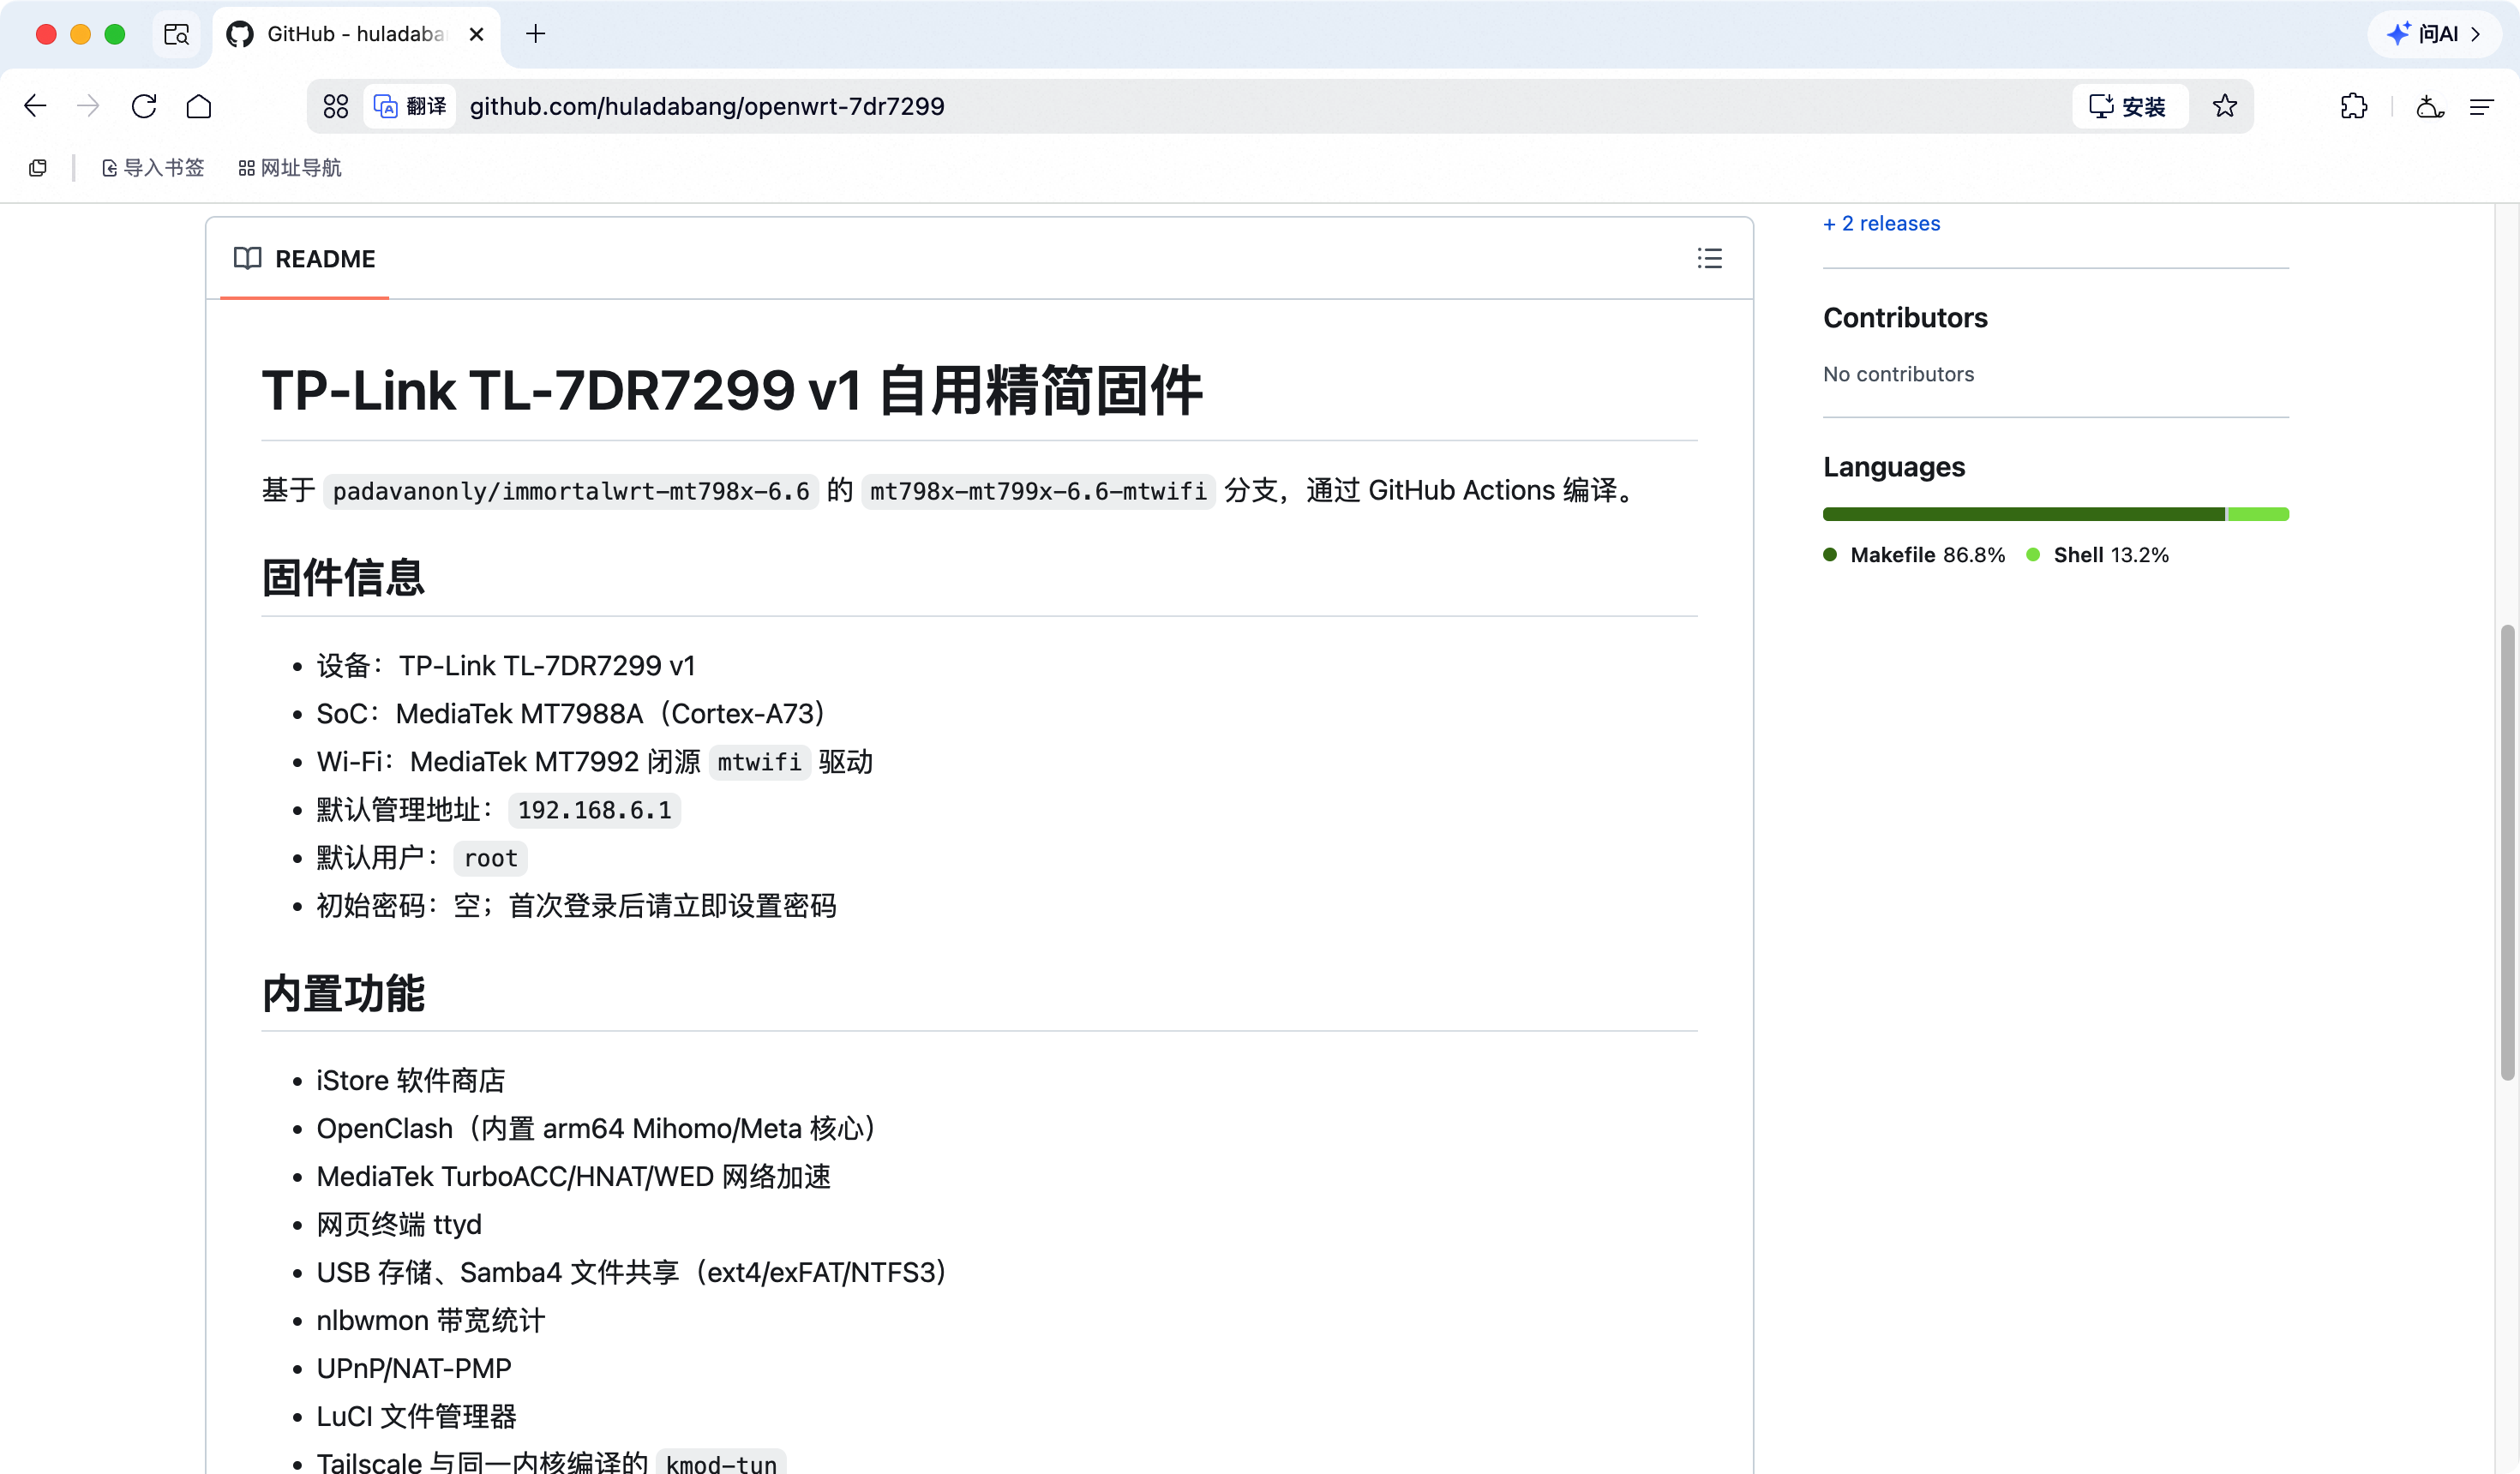2520x1474 pixels.
Task: Click 网址导航 in bookmarks bar
Action: point(290,168)
